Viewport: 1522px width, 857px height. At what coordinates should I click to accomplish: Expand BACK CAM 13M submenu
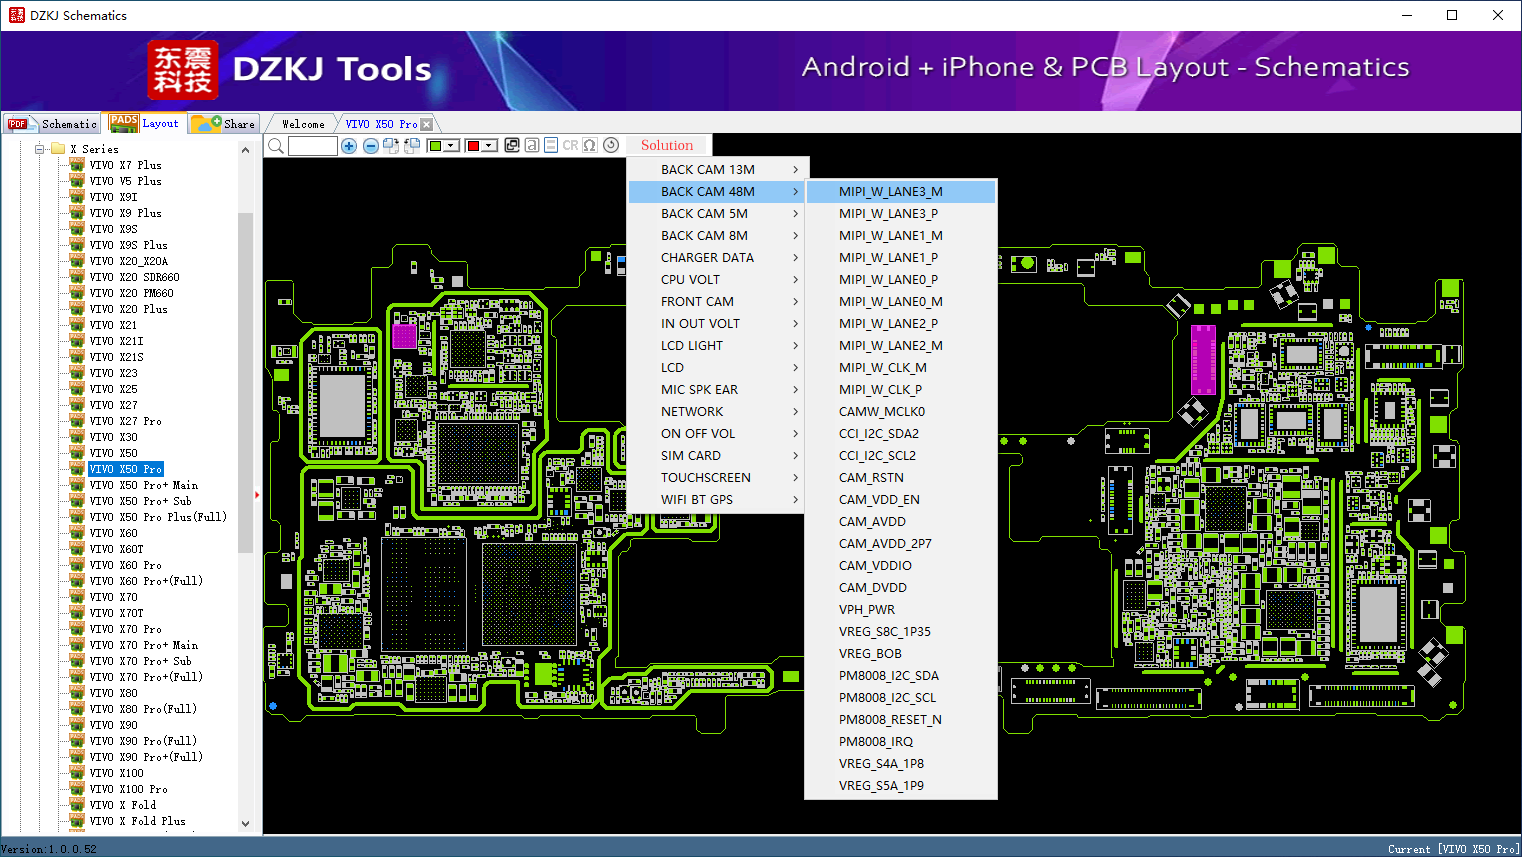pos(717,170)
